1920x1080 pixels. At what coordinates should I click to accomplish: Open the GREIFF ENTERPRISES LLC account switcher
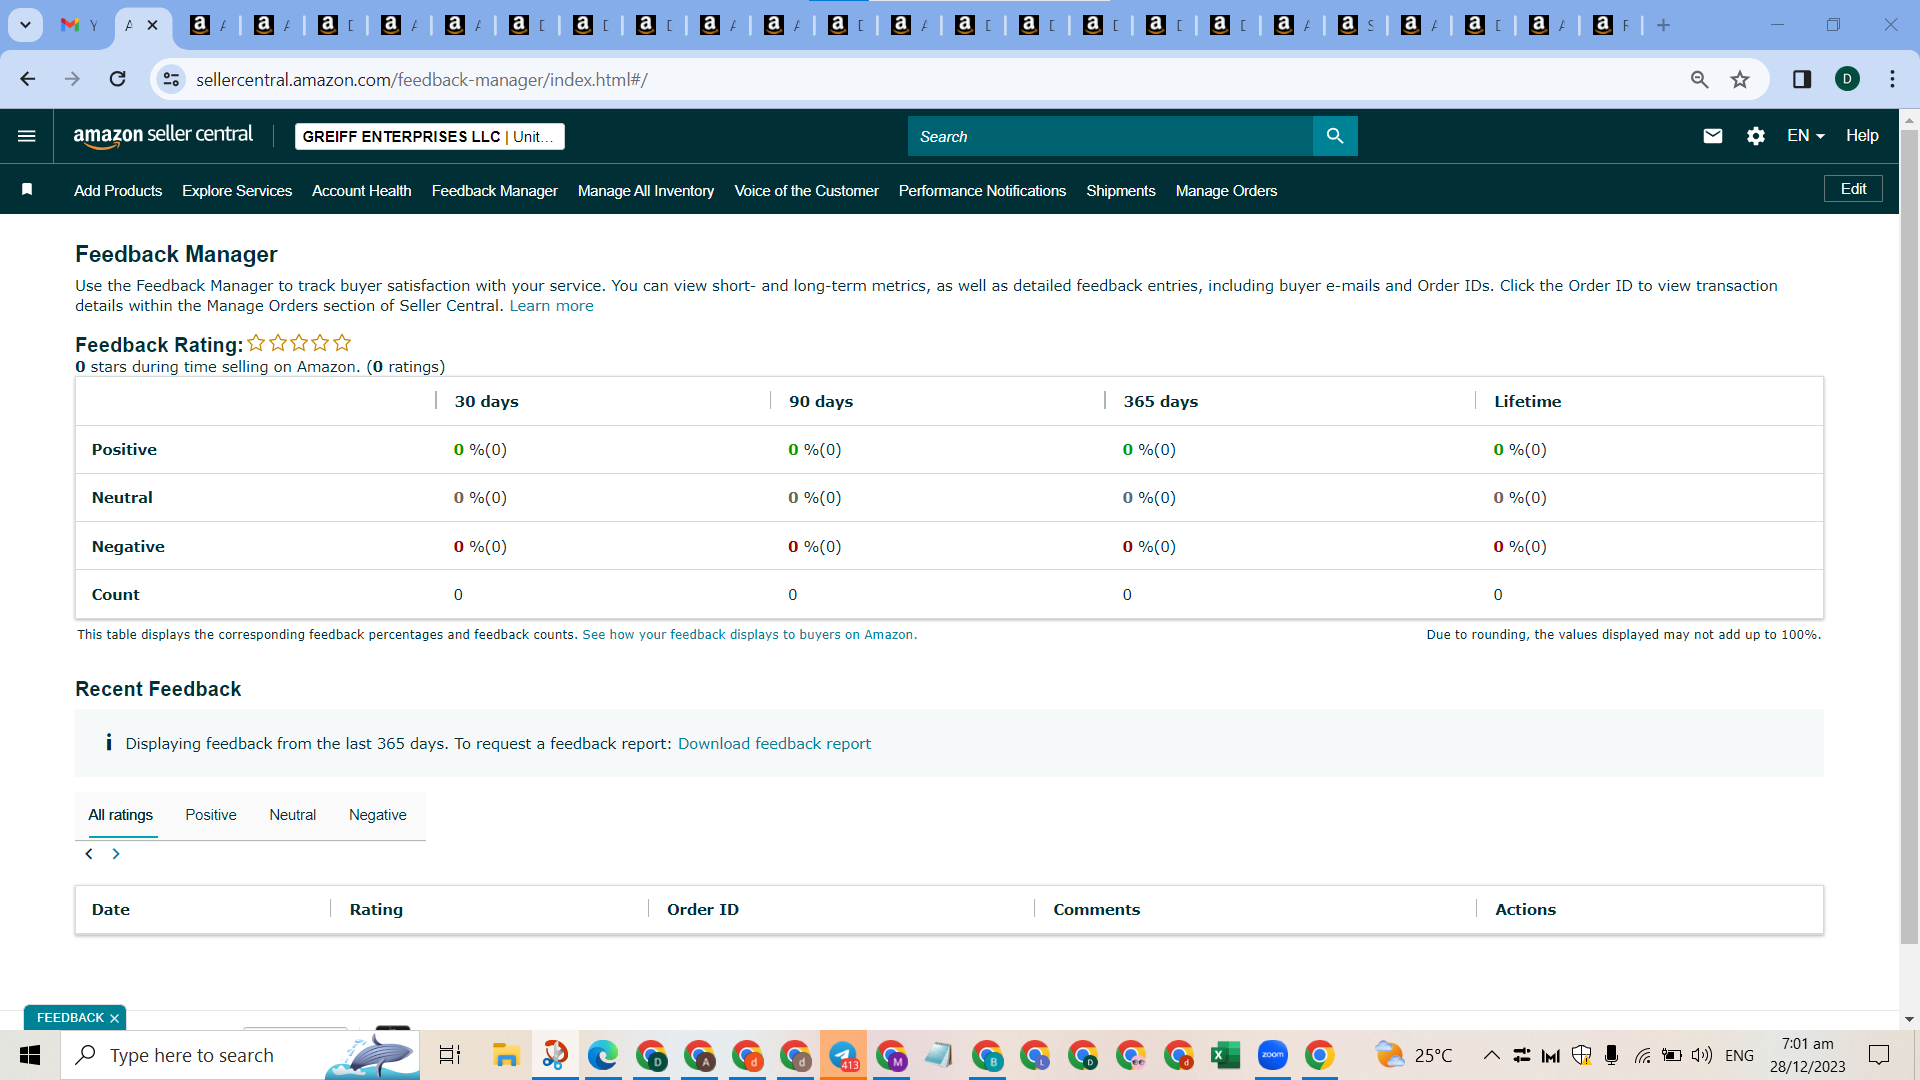pyautogui.click(x=430, y=136)
